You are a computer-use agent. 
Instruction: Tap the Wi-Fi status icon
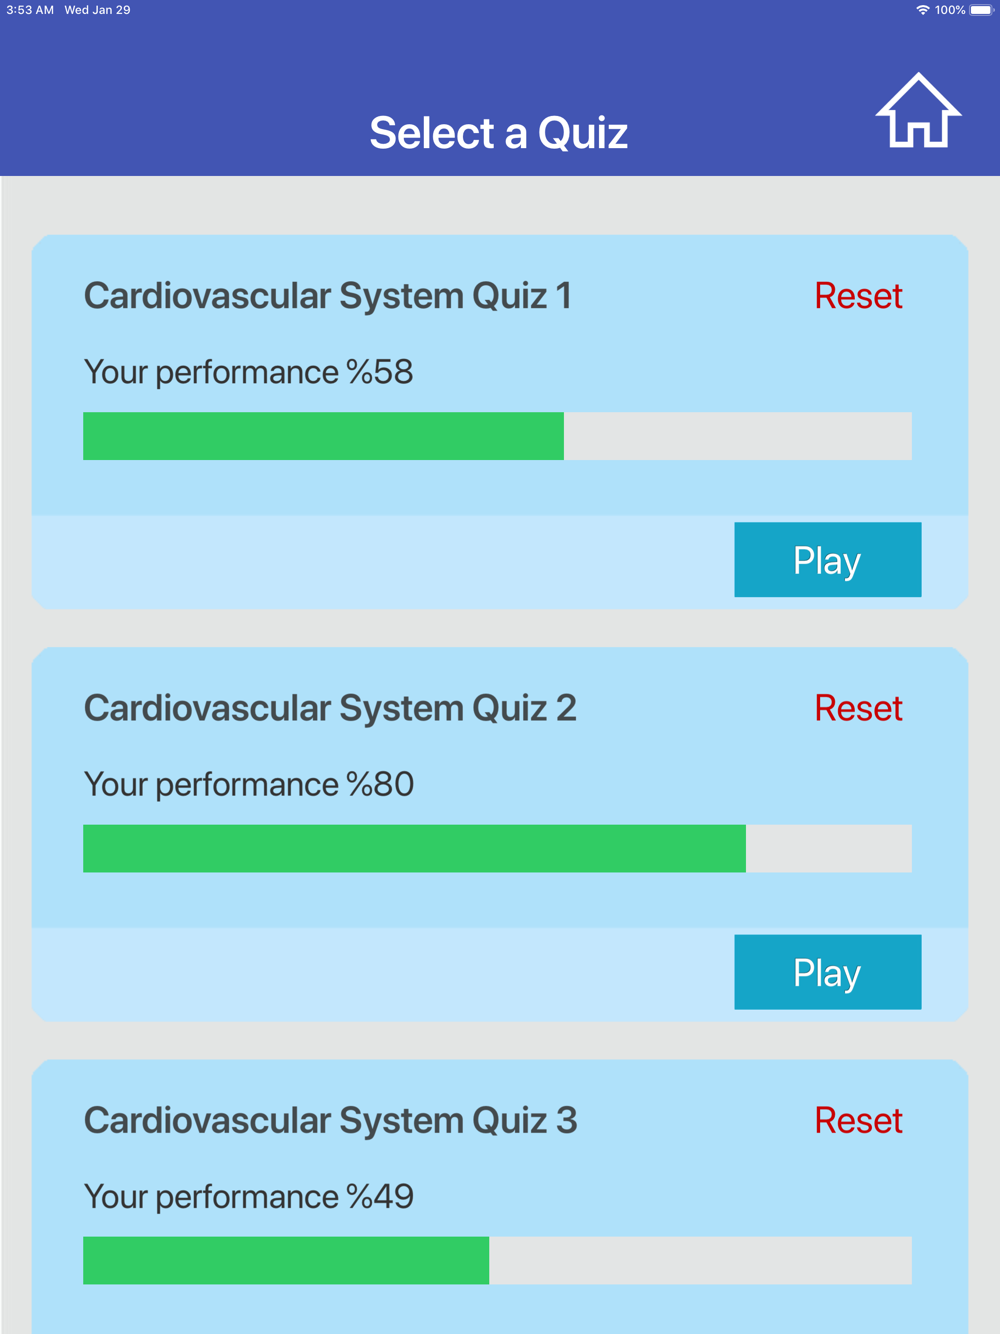922,10
